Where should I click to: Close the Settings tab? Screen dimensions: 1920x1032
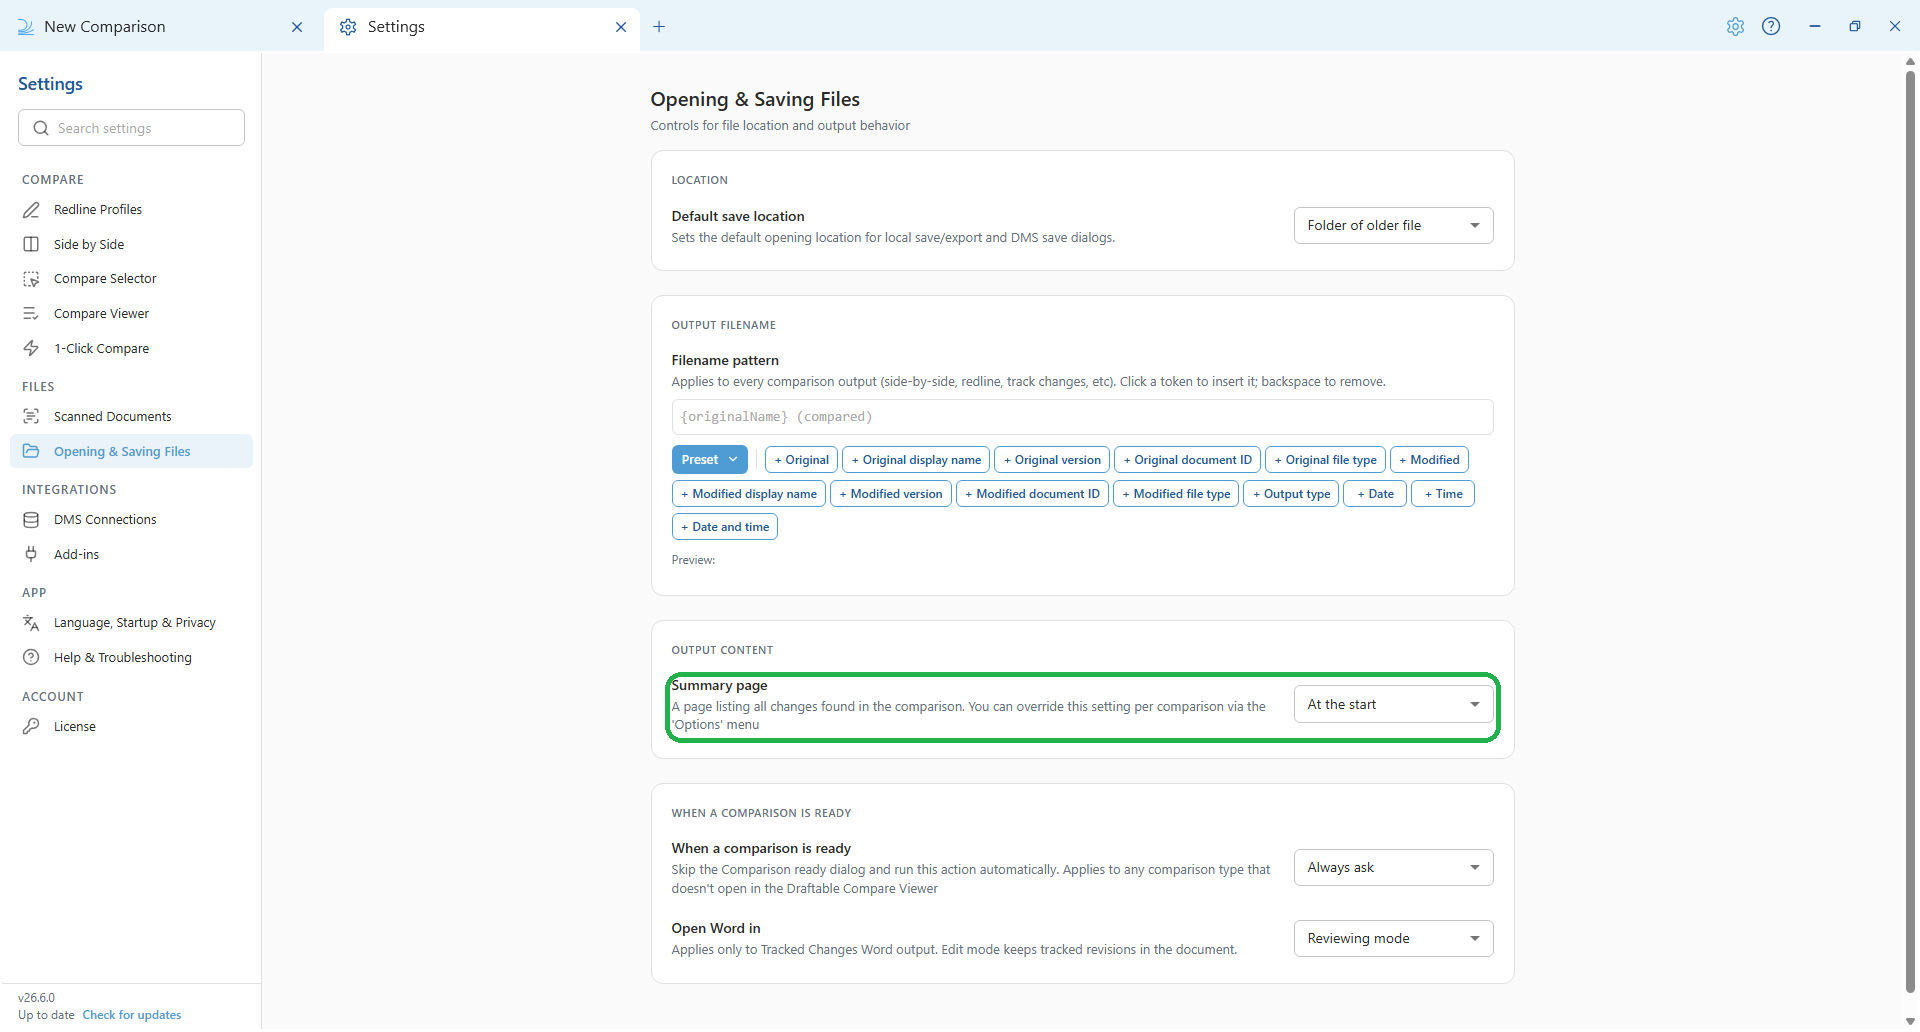621,27
